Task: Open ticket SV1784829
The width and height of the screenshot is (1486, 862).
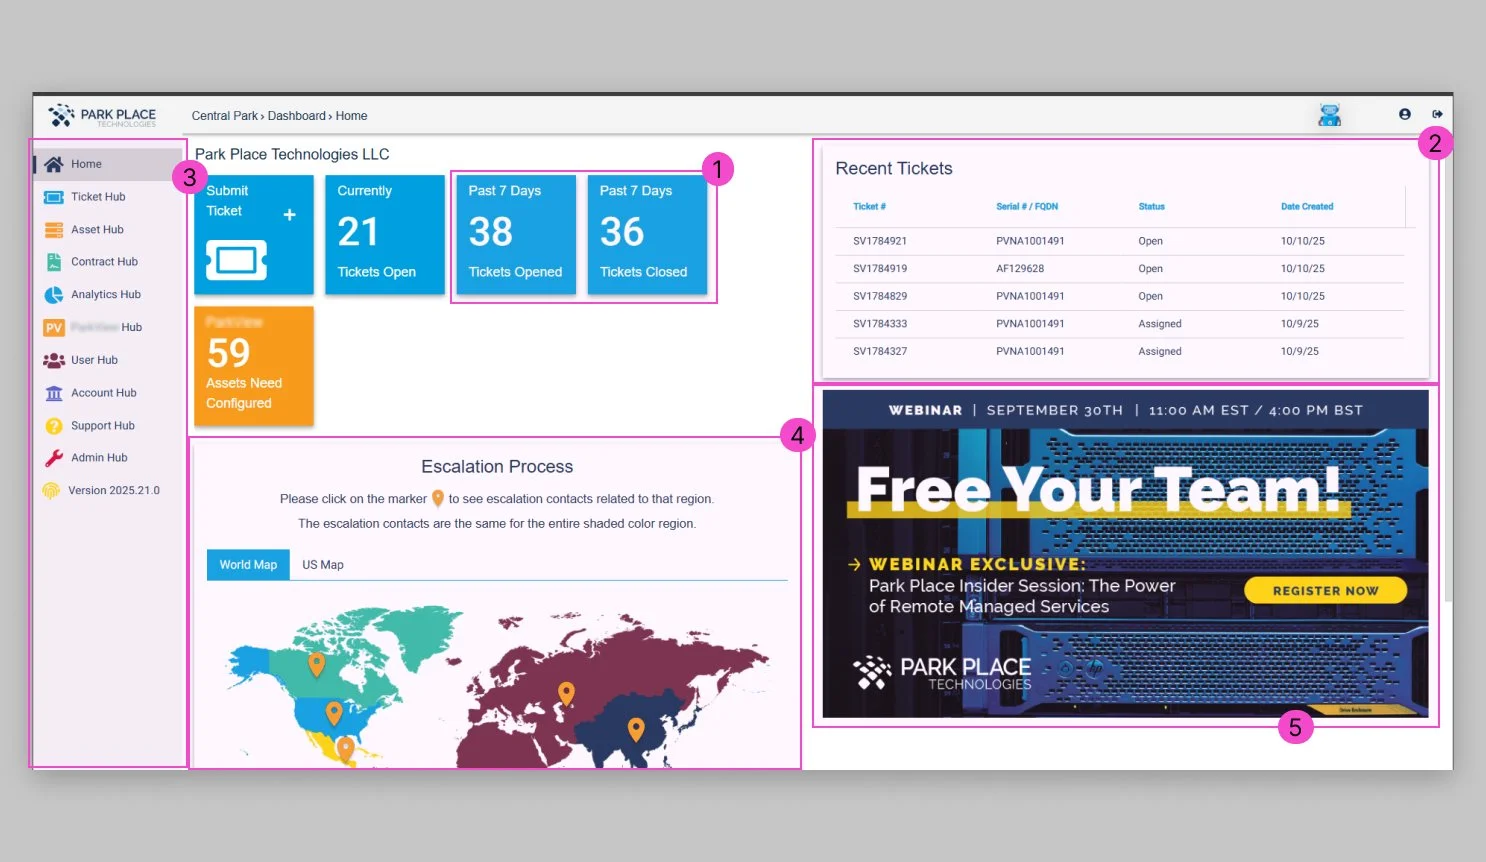Action: [880, 297]
